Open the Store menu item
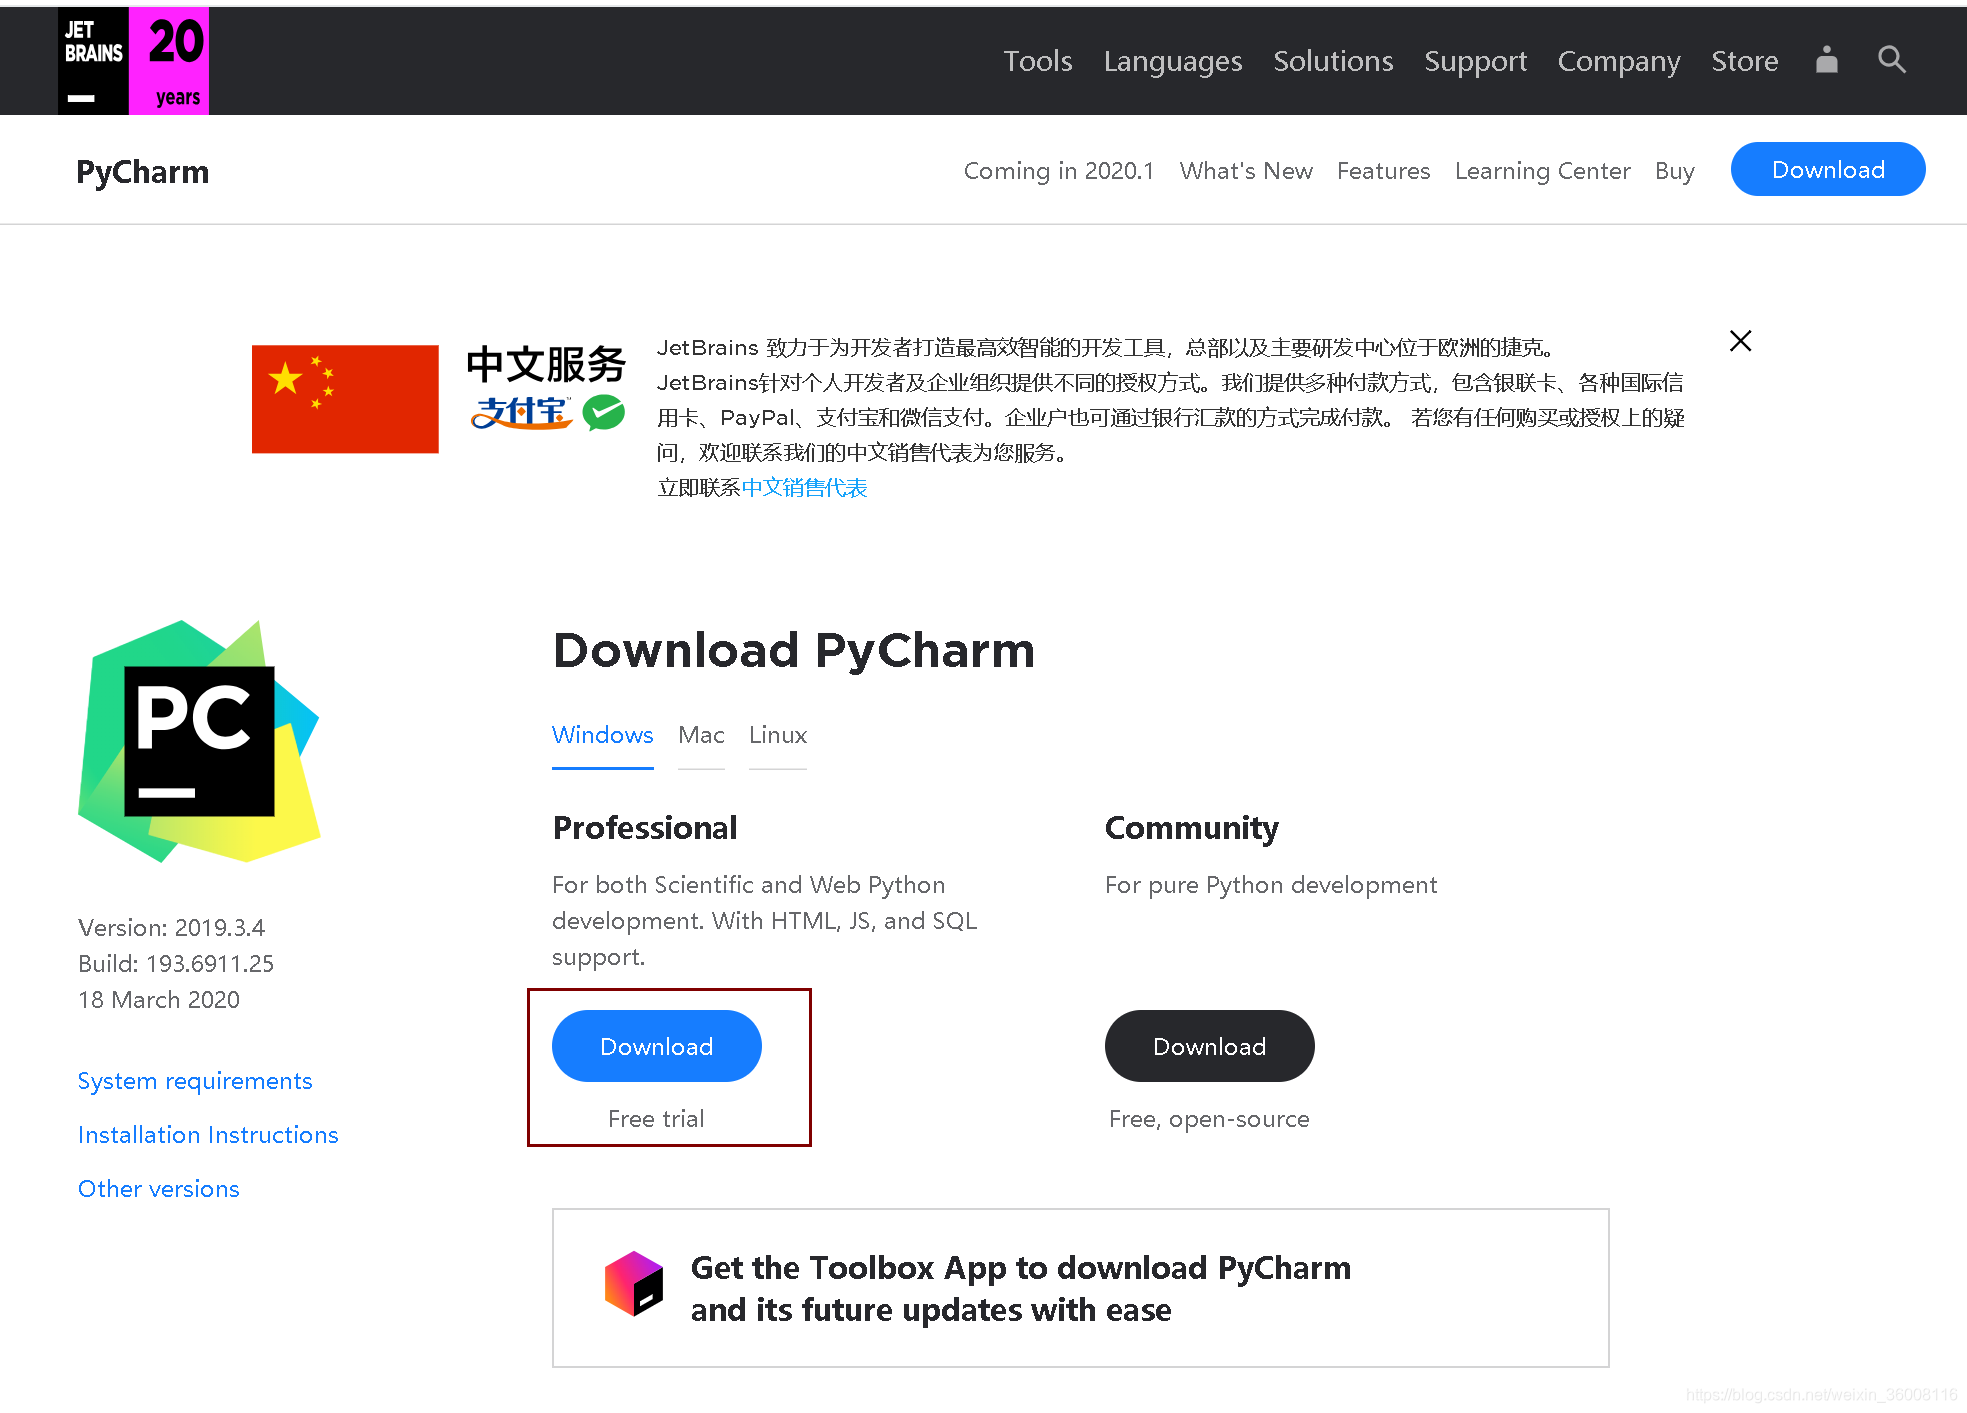Screen dimensions: 1967x1413 [x=1744, y=60]
